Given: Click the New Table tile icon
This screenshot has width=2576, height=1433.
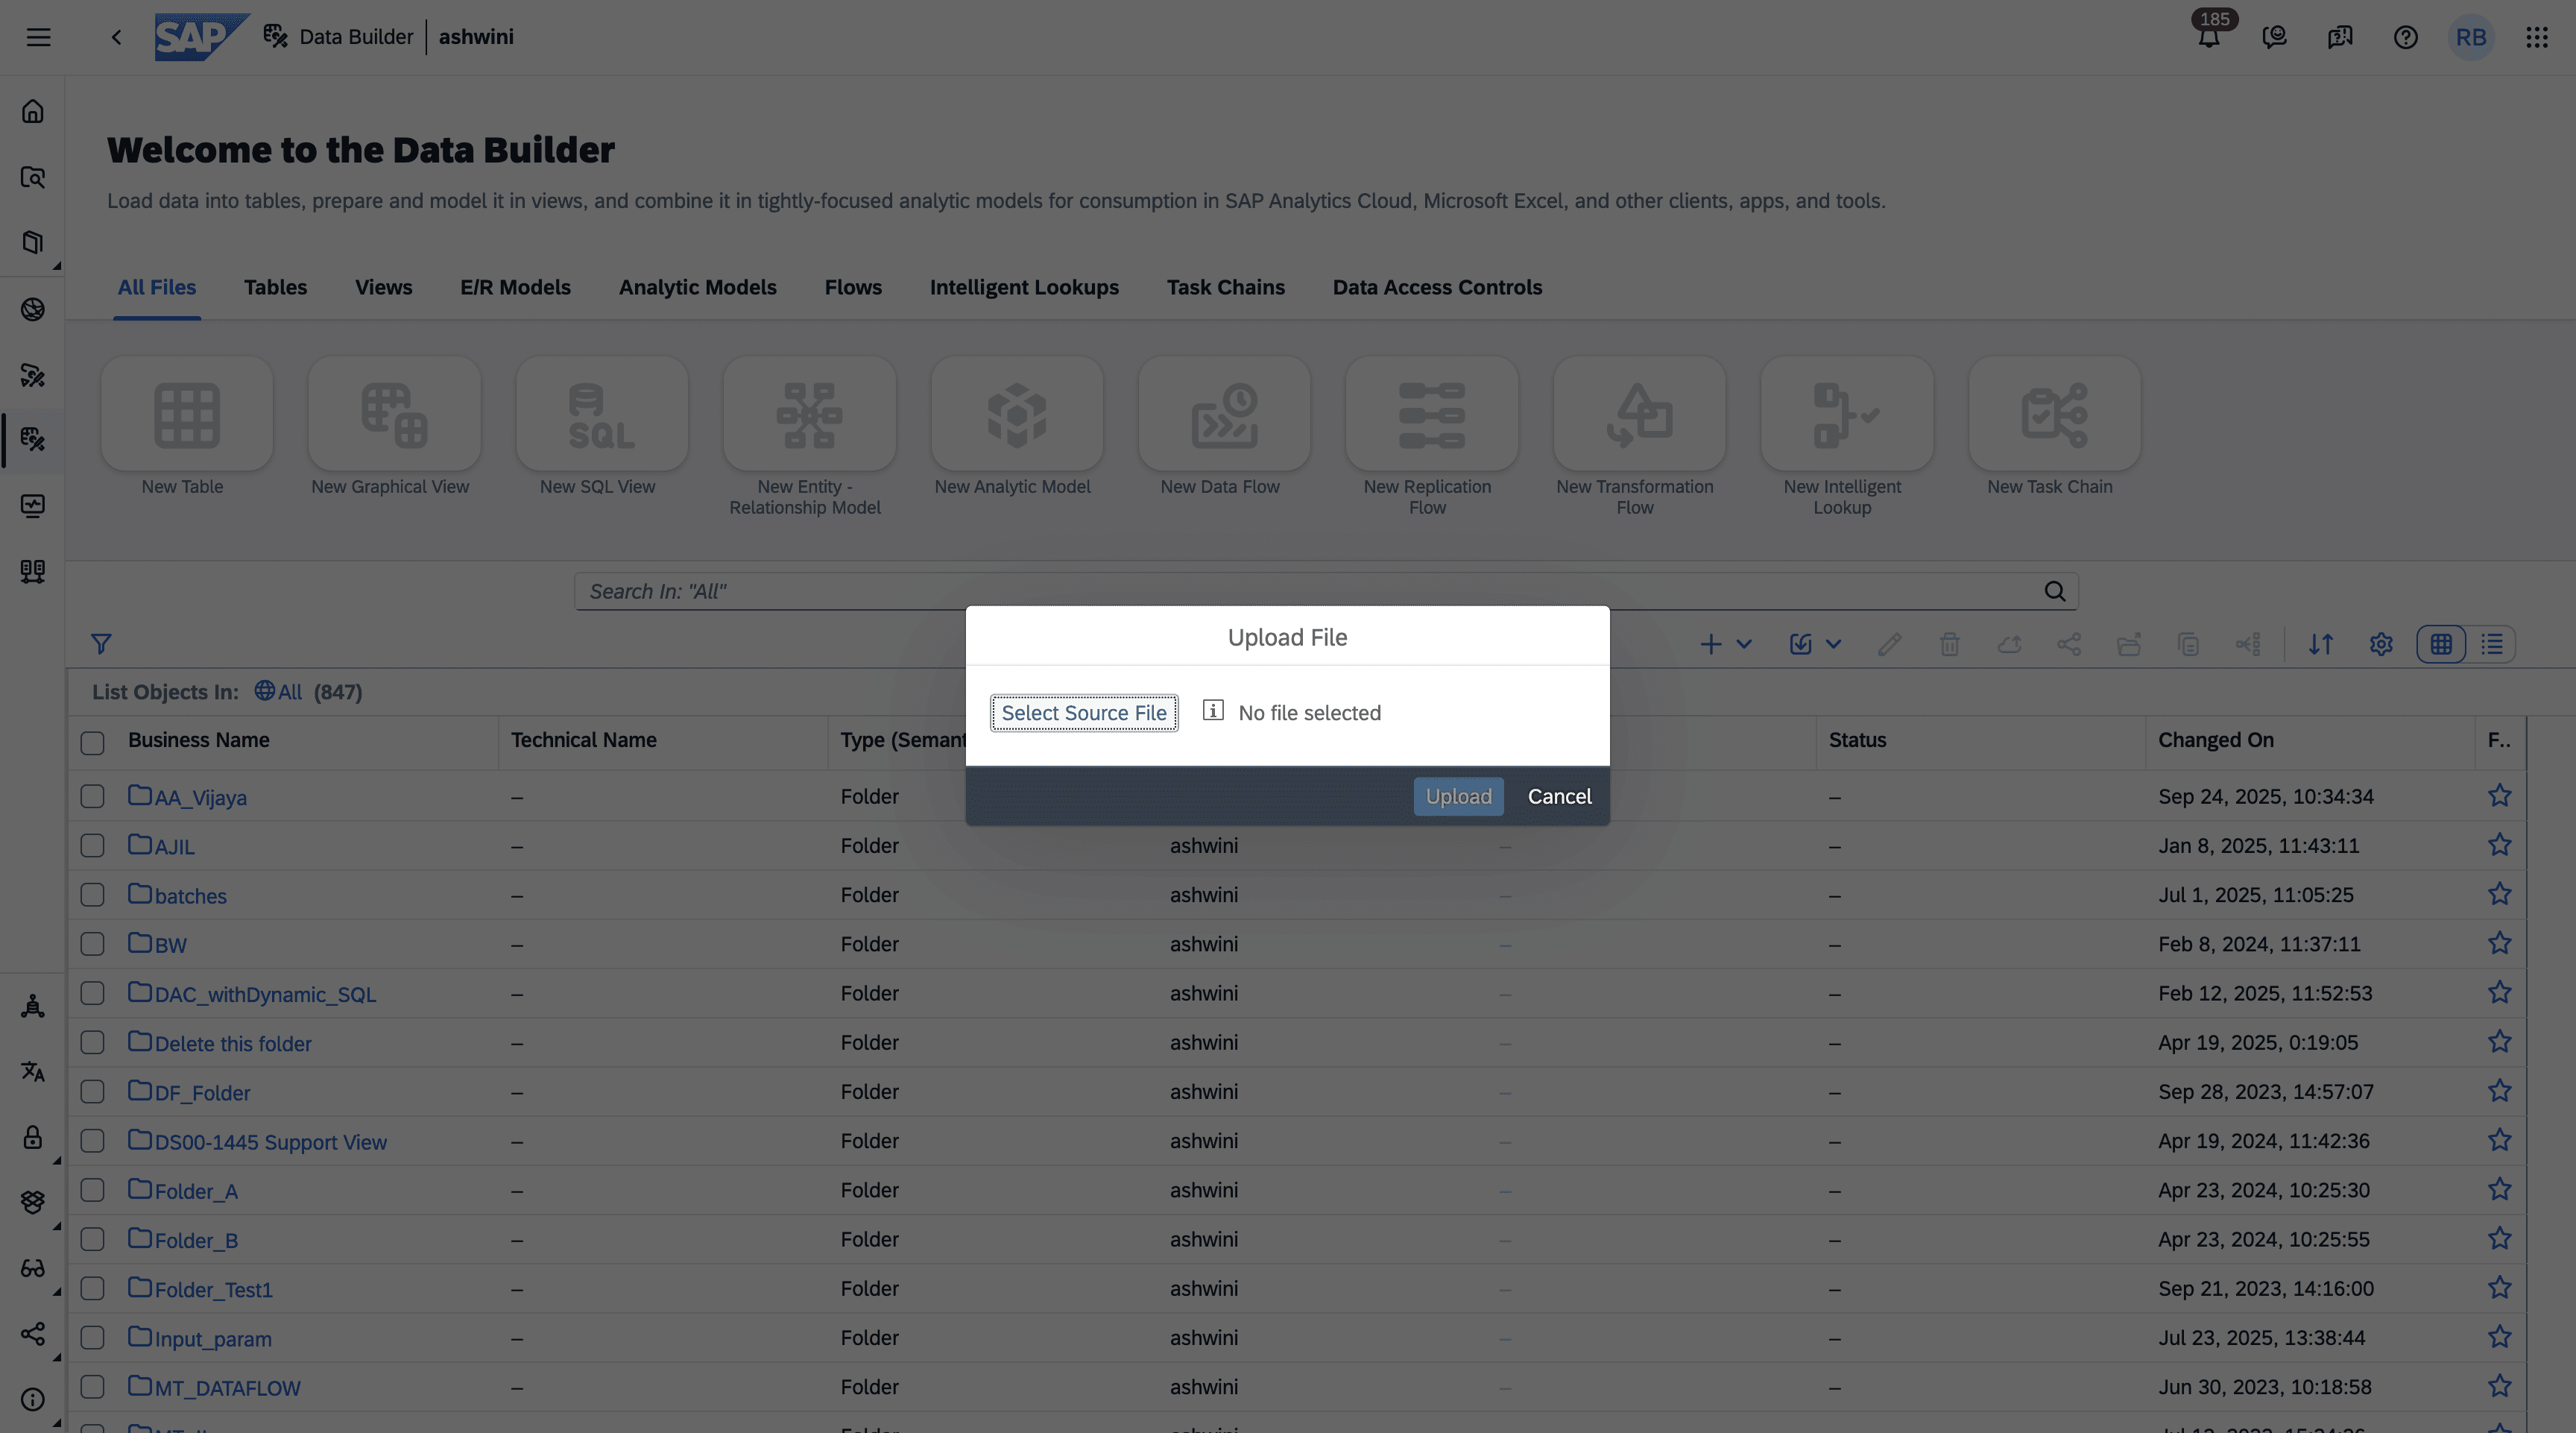Looking at the screenshot, I should tap(187, 414).
